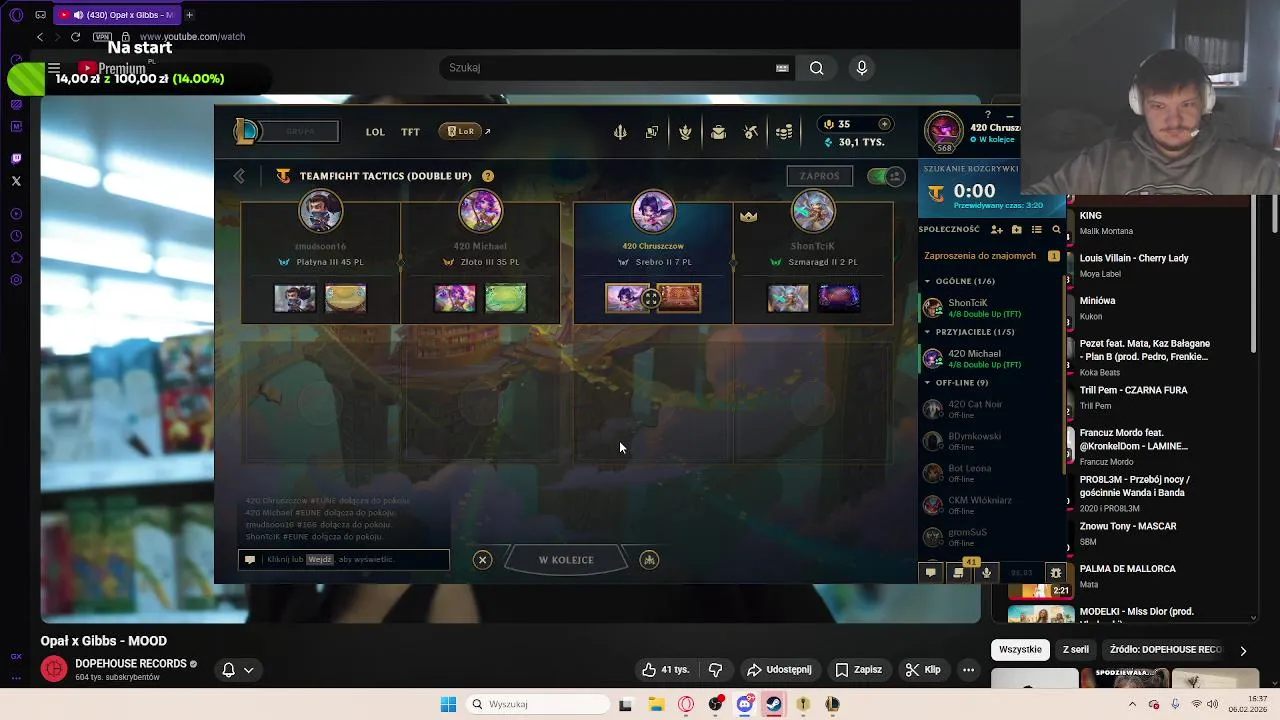1280x720 pixels.
Task: Click the YouTube search magnifier button
Action: pos(817,68)
